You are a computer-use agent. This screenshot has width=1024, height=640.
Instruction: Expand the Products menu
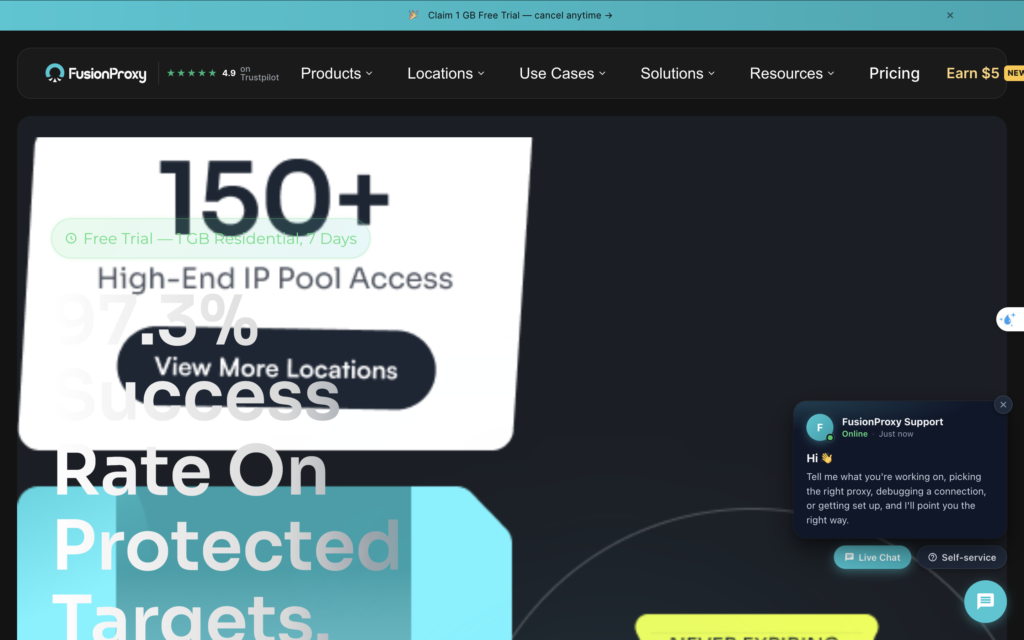click(336, 73)
